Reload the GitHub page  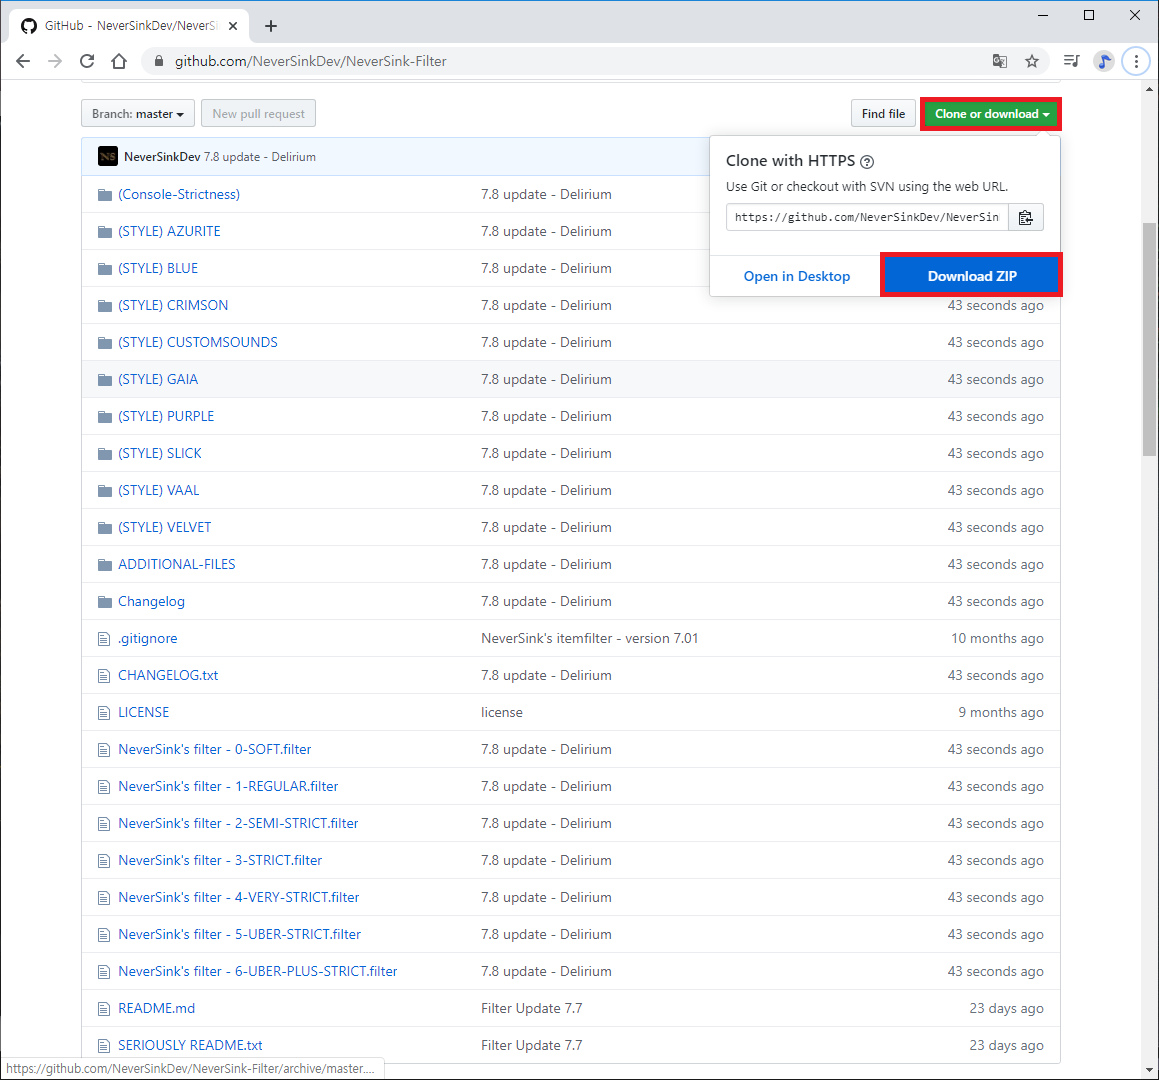(87, 61)
